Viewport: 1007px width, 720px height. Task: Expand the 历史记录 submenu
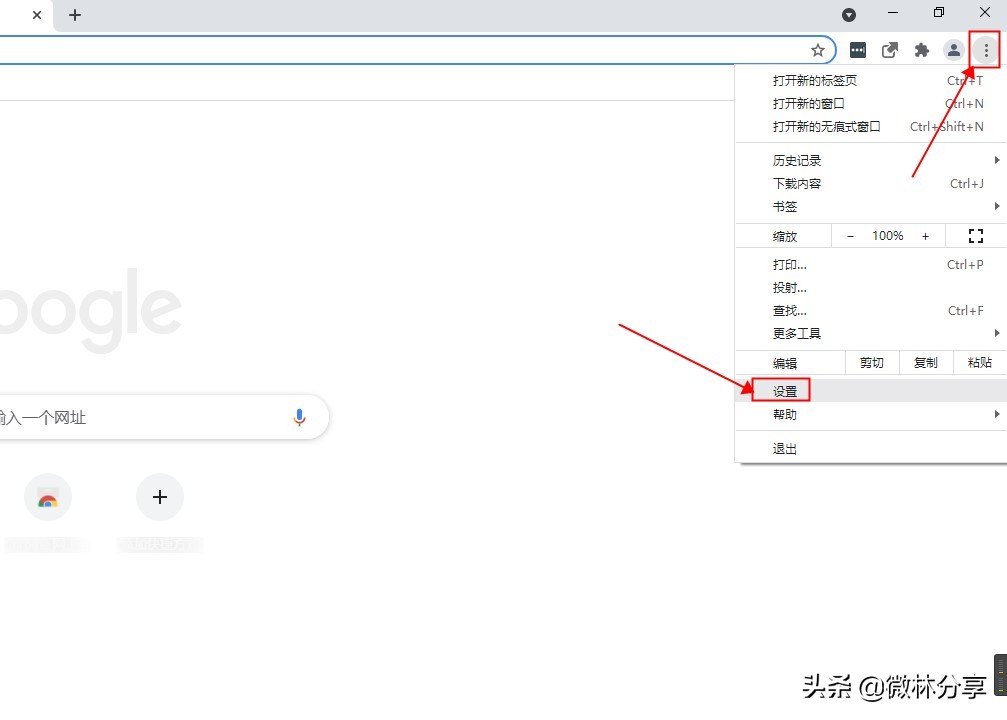(798, 159)
